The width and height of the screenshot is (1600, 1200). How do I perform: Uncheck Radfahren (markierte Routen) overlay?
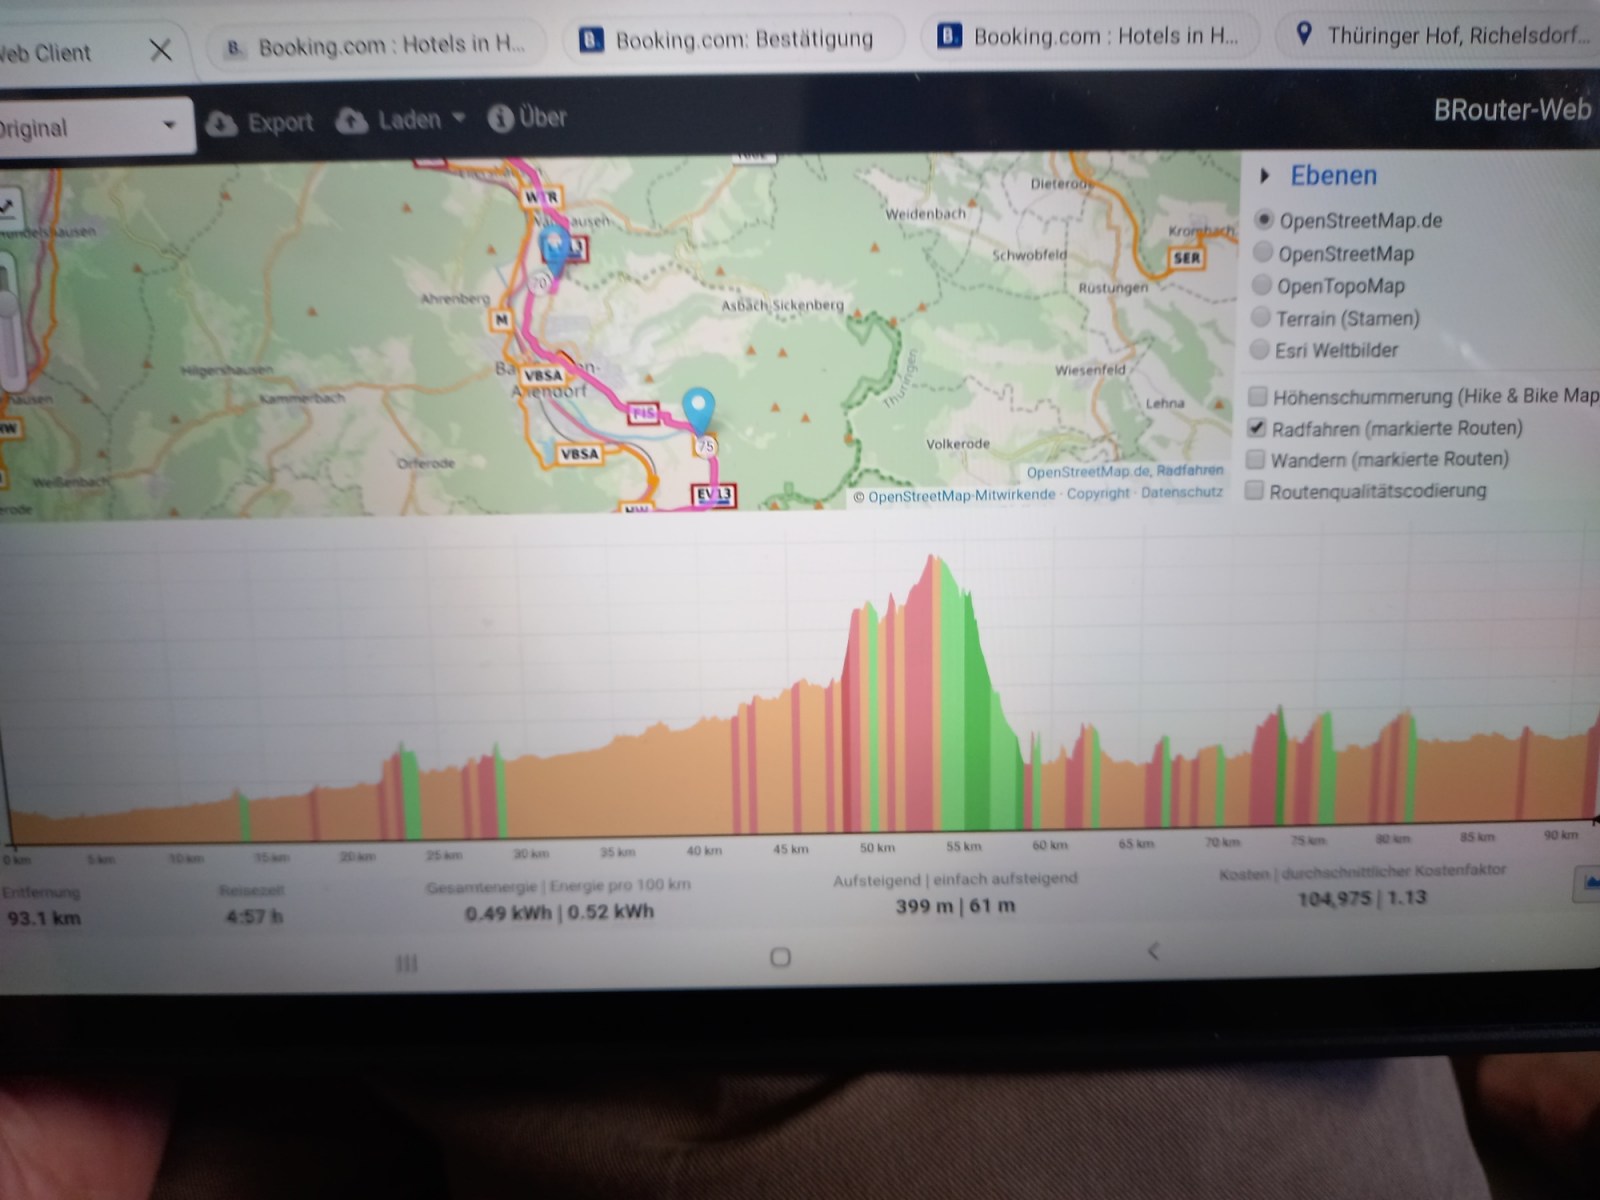1257,428
